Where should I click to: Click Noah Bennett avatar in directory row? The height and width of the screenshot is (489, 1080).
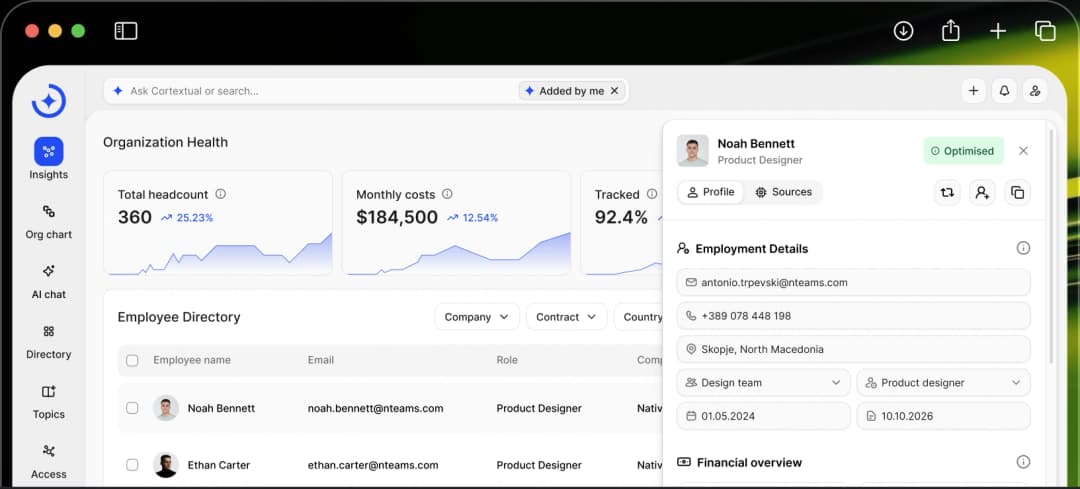(x=165, y=408)
